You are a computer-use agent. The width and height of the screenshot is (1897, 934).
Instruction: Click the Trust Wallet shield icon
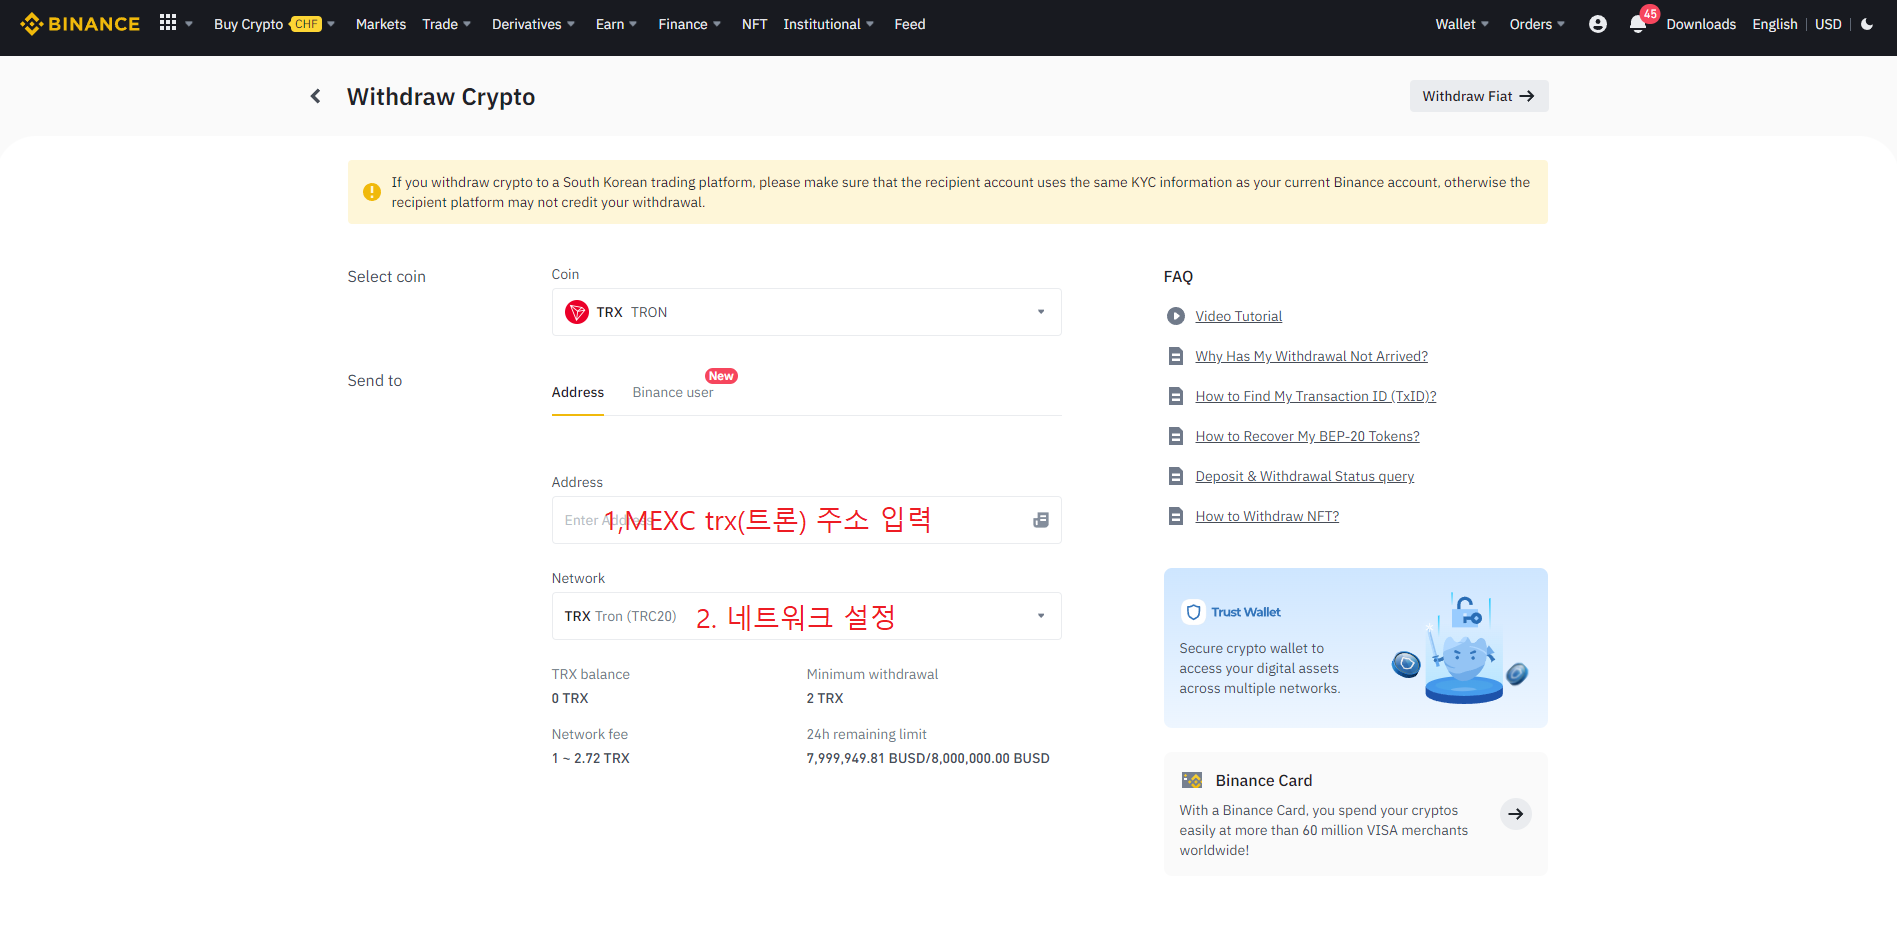pos(1193,612)
